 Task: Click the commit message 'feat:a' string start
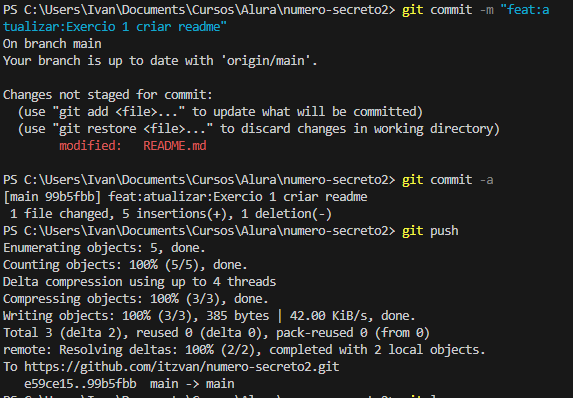pyautogui.click(x=525, y=10)
